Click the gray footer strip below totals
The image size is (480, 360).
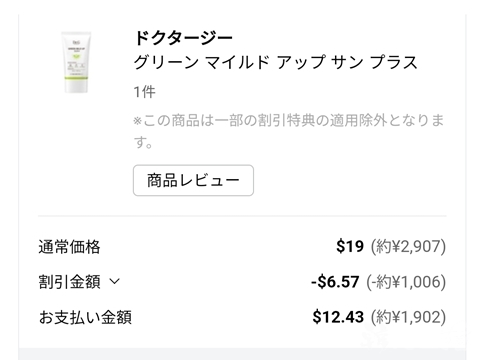[242, 354]
